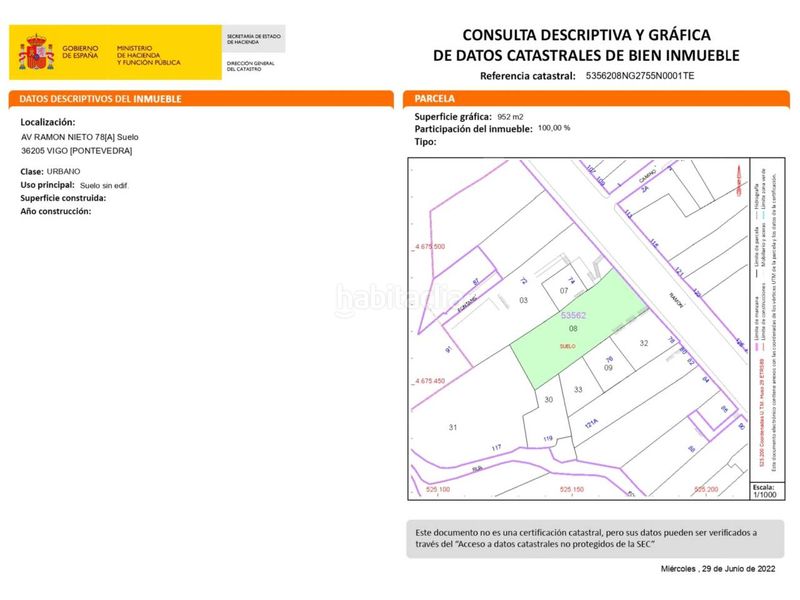Click the 'Suelo sin edif.' value
Image resolution: width=800 pixels, height=600 pixels.
[x=104, y=186]
